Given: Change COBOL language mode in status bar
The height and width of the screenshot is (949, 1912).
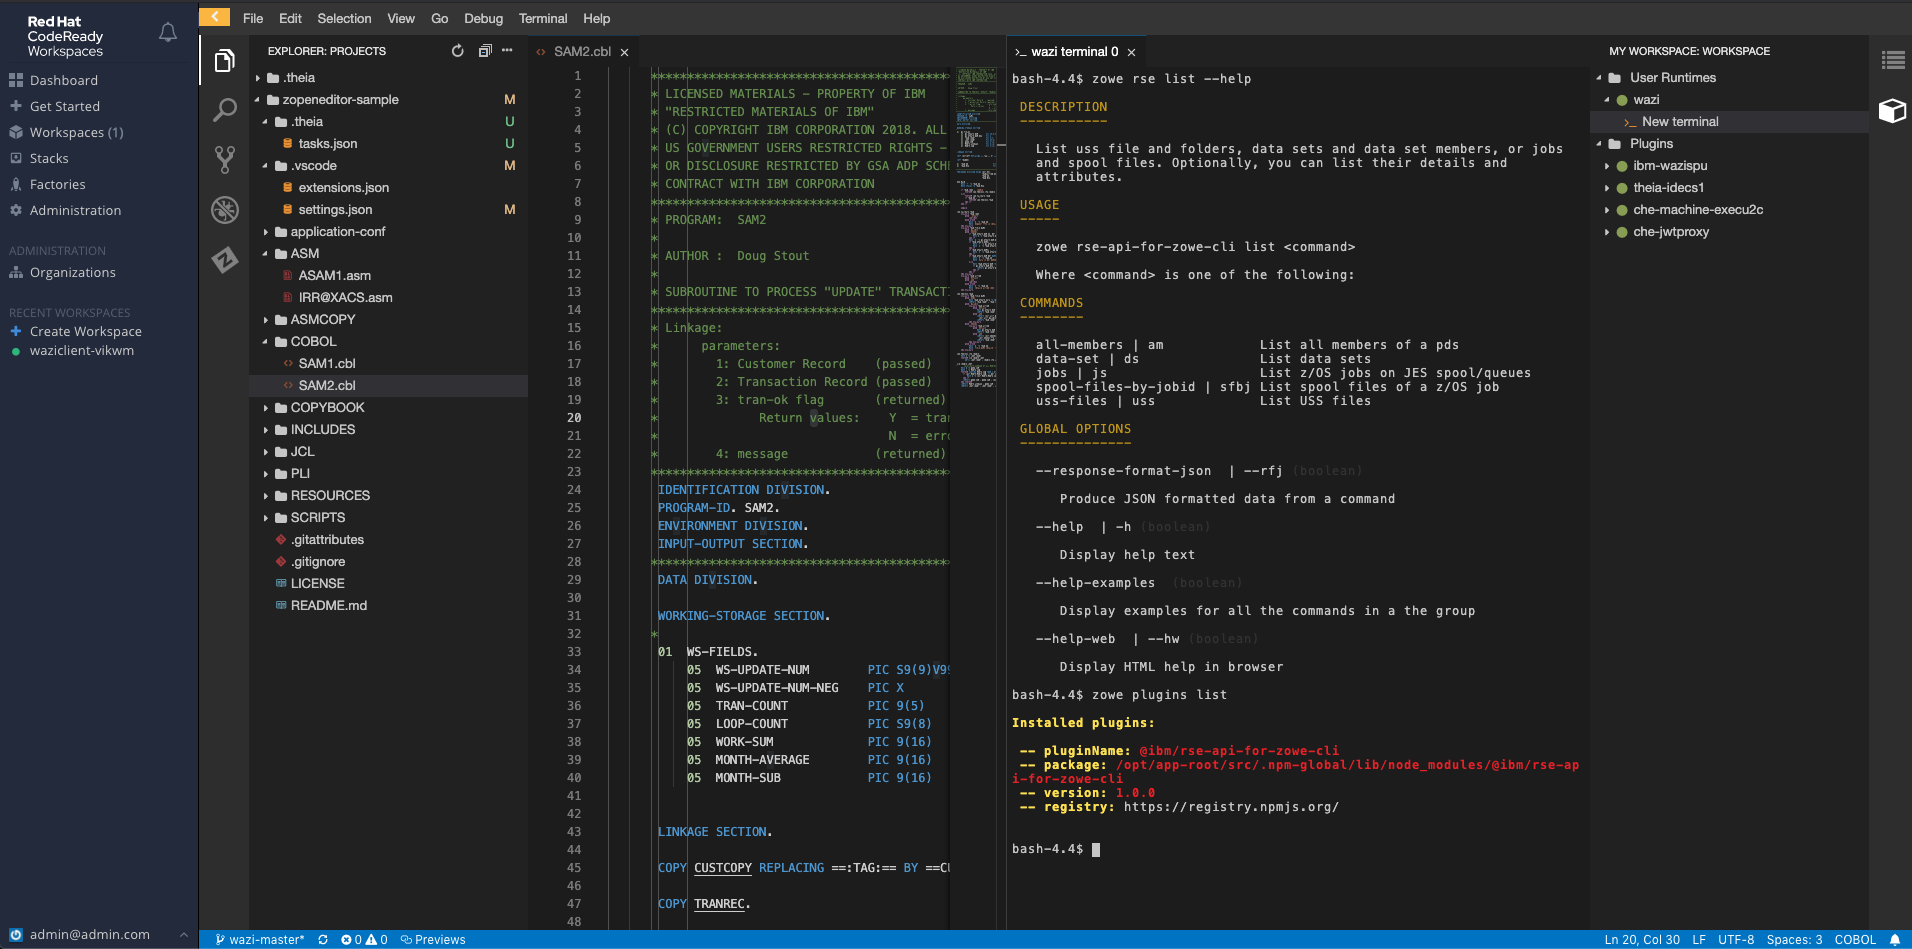Looking at the screenshot, I should (1855, 940).
